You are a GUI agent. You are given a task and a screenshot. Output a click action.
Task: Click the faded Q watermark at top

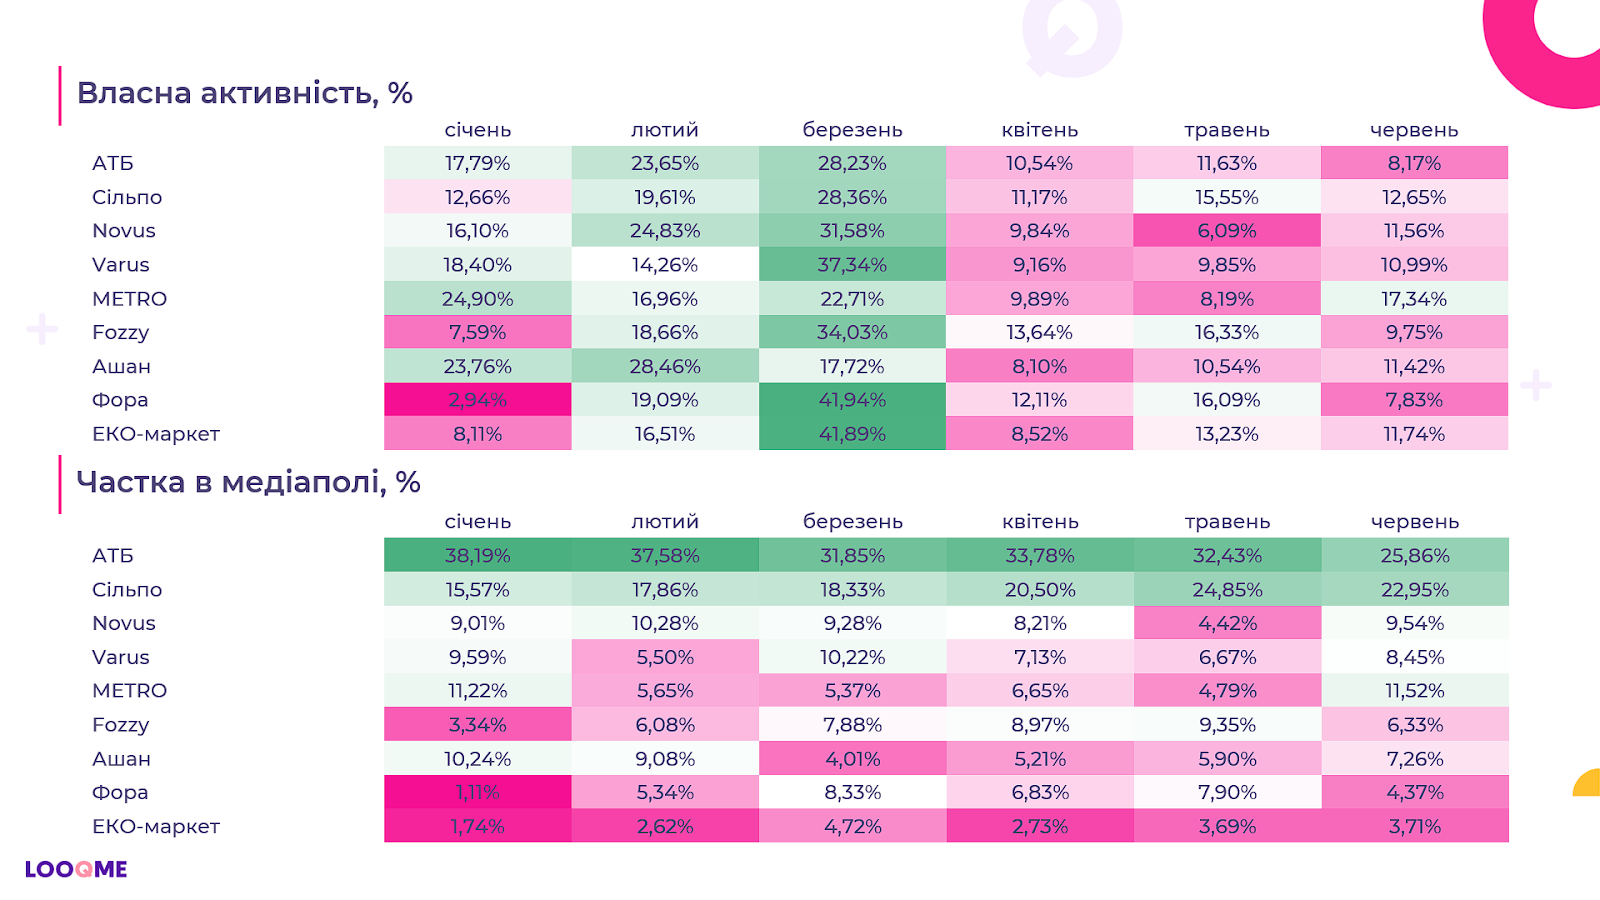pos(1071,37)
